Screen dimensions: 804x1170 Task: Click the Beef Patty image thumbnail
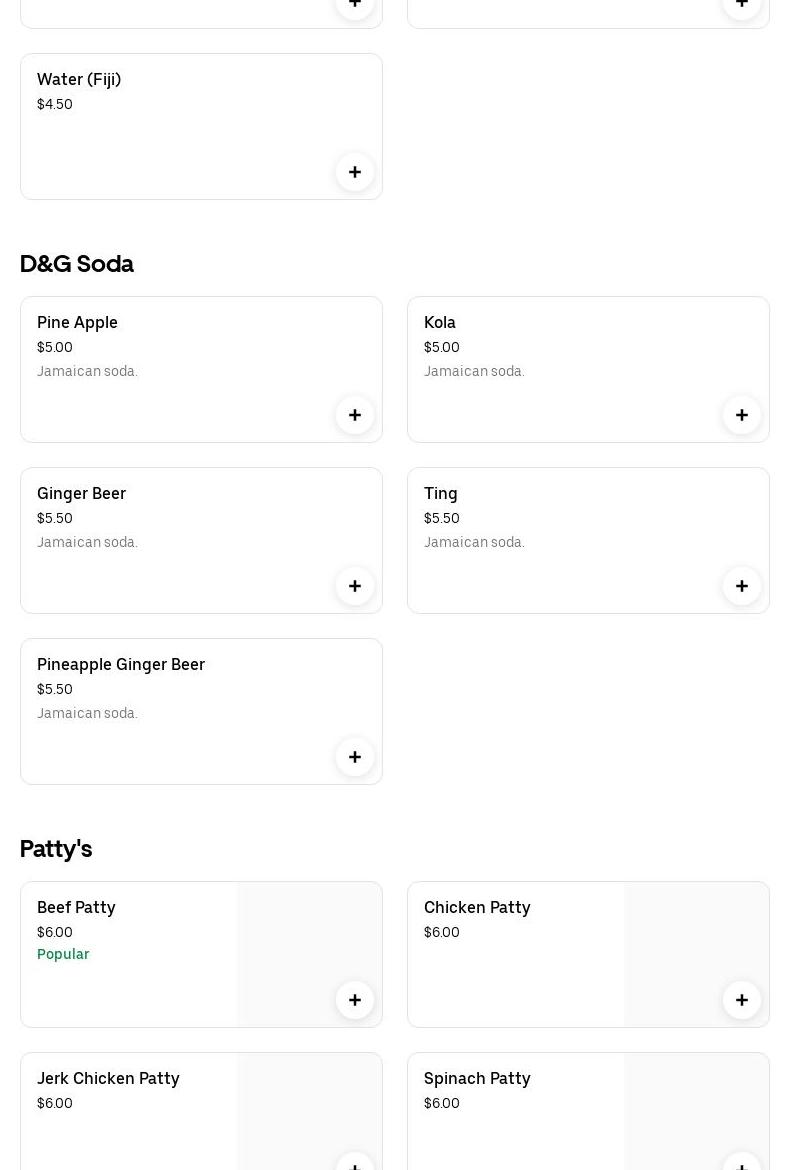pos(300,940)
